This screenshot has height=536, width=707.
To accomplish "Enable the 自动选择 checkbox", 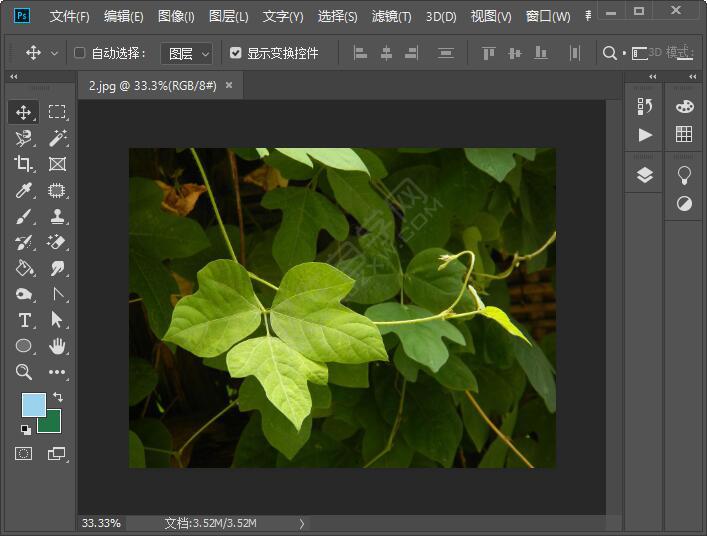I will [x=80, y=53].
